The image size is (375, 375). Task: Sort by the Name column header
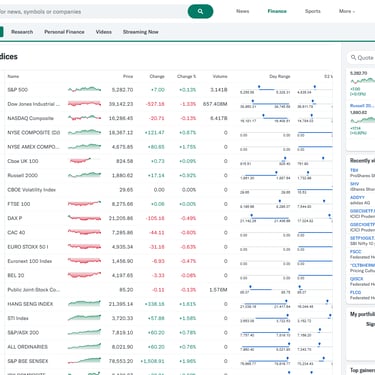(13, 76)
